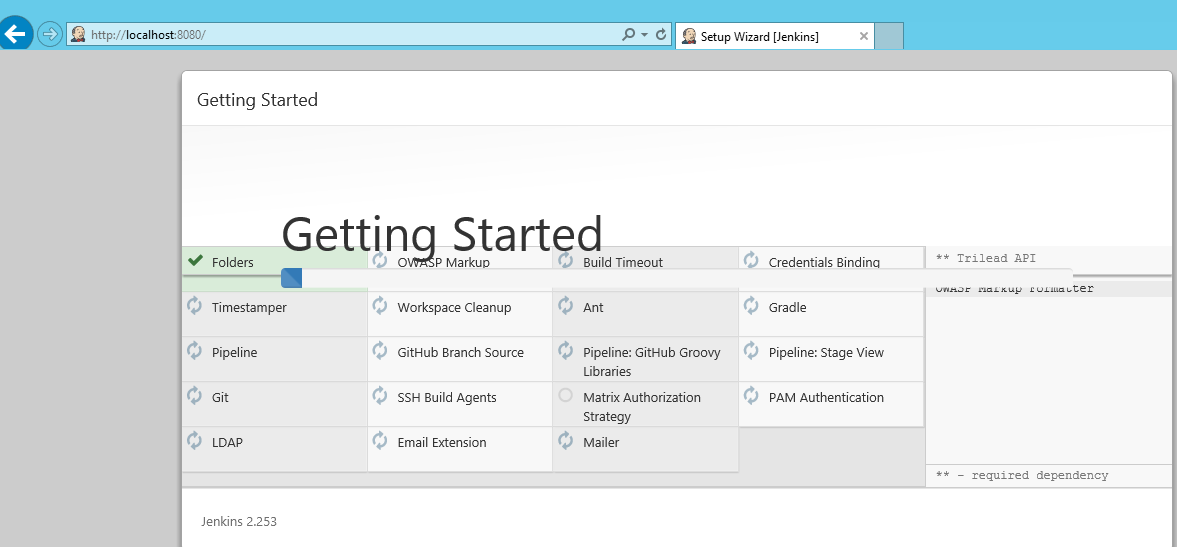
Task: Click the page refresh icon
Action: point(661,35)
